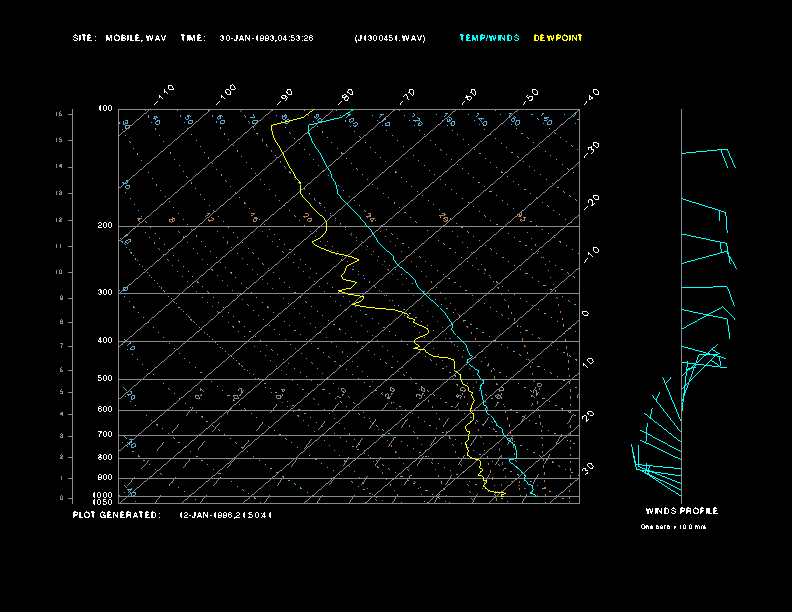This screenshot has height=612, width=792.
Task: Click the 'PLOT GENERATED:' label
Action: 117,515
